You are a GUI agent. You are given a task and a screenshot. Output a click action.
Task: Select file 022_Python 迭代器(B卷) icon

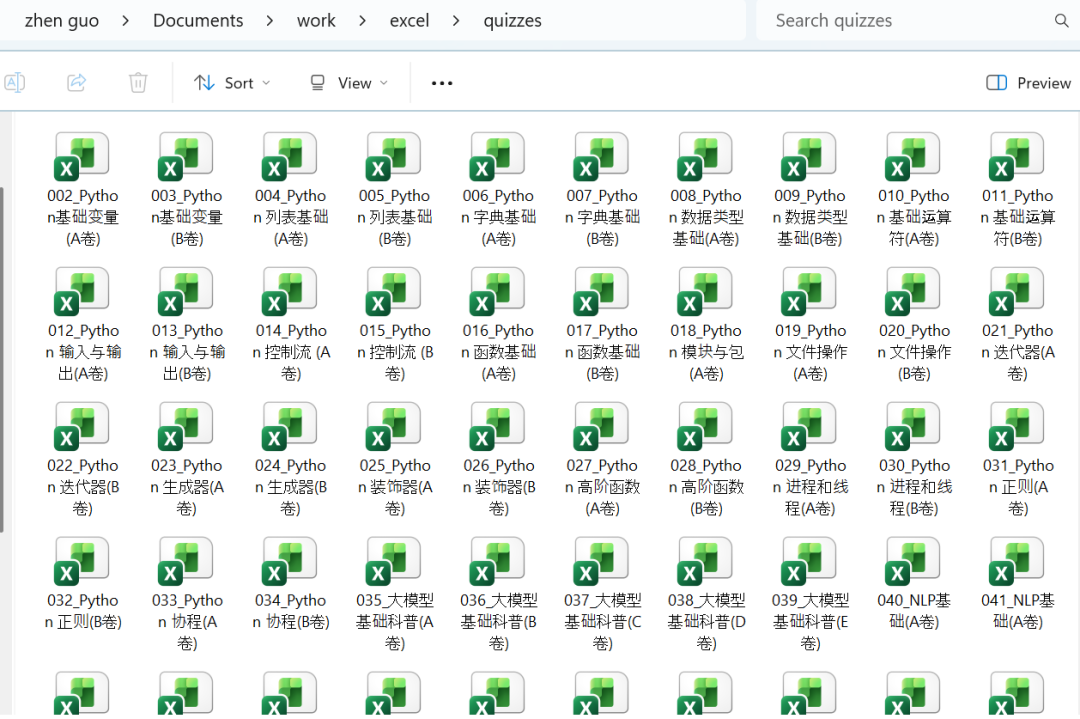pyautogui.click(x=82, y=428)
